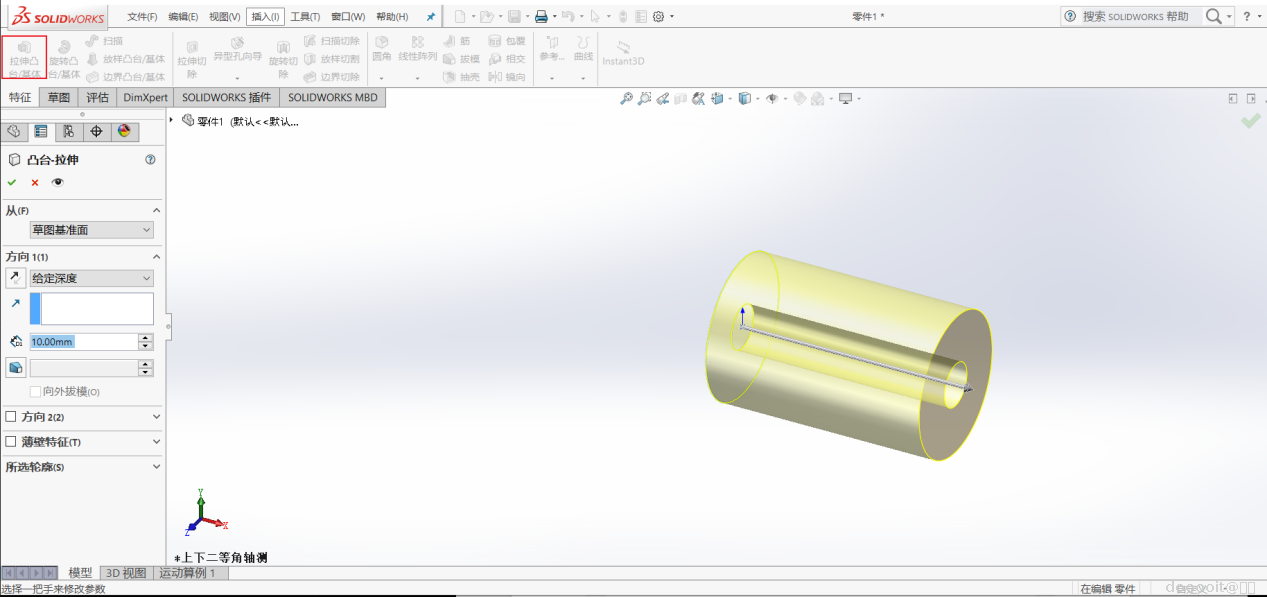Screen dimensions: 1267x597
Task: Click the Zoom to Fit magnifier icon
Action: click(626, 98)
